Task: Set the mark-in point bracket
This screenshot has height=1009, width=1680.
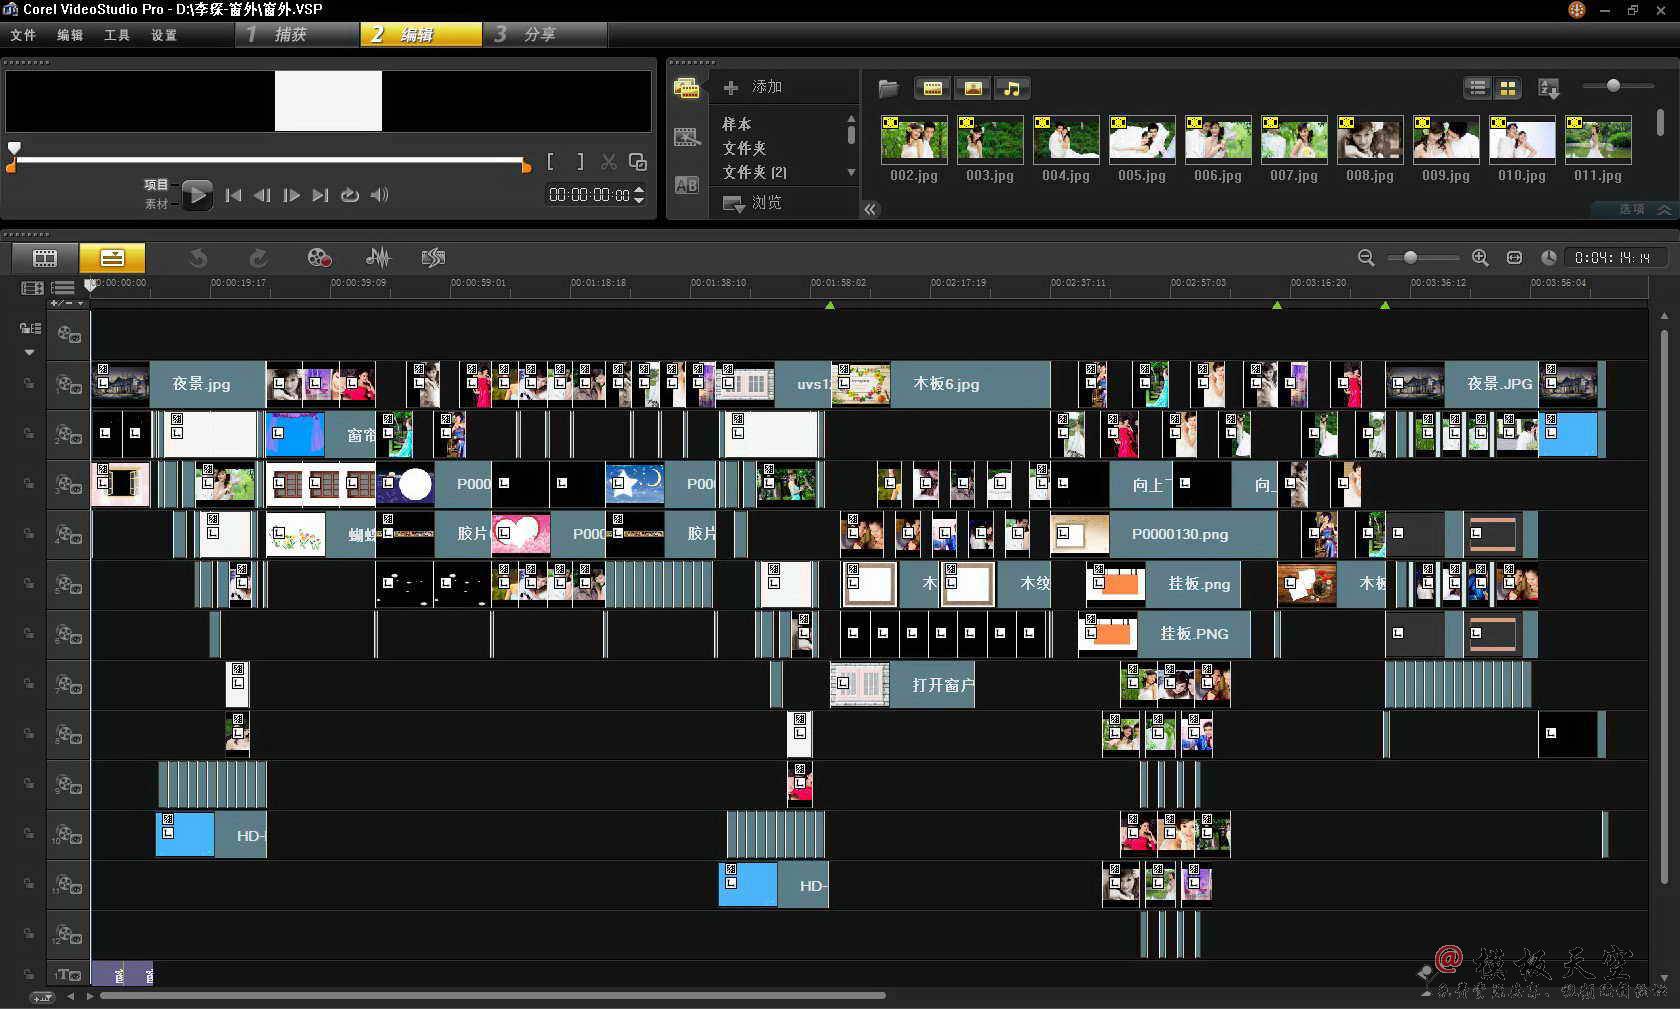Action: [551, 162]
